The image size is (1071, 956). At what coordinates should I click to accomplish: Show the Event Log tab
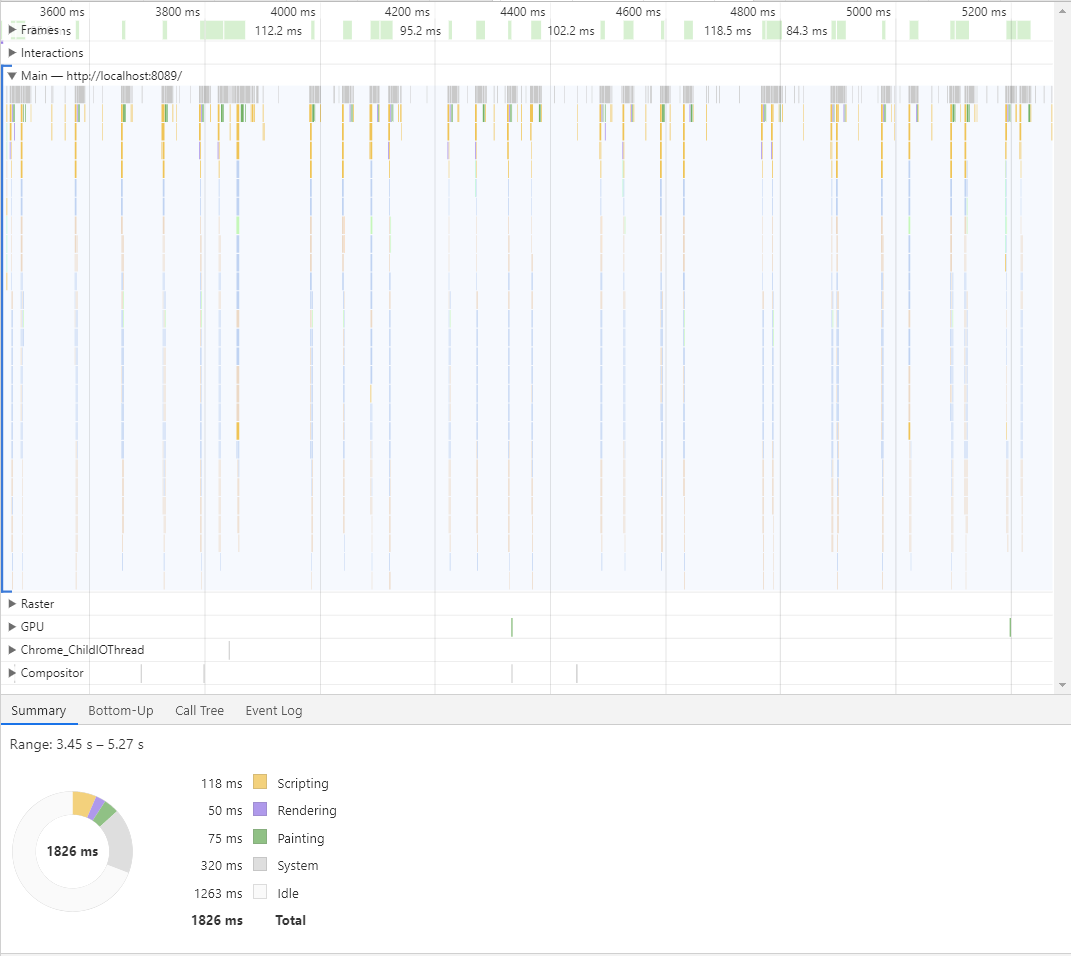coord(273,711)
